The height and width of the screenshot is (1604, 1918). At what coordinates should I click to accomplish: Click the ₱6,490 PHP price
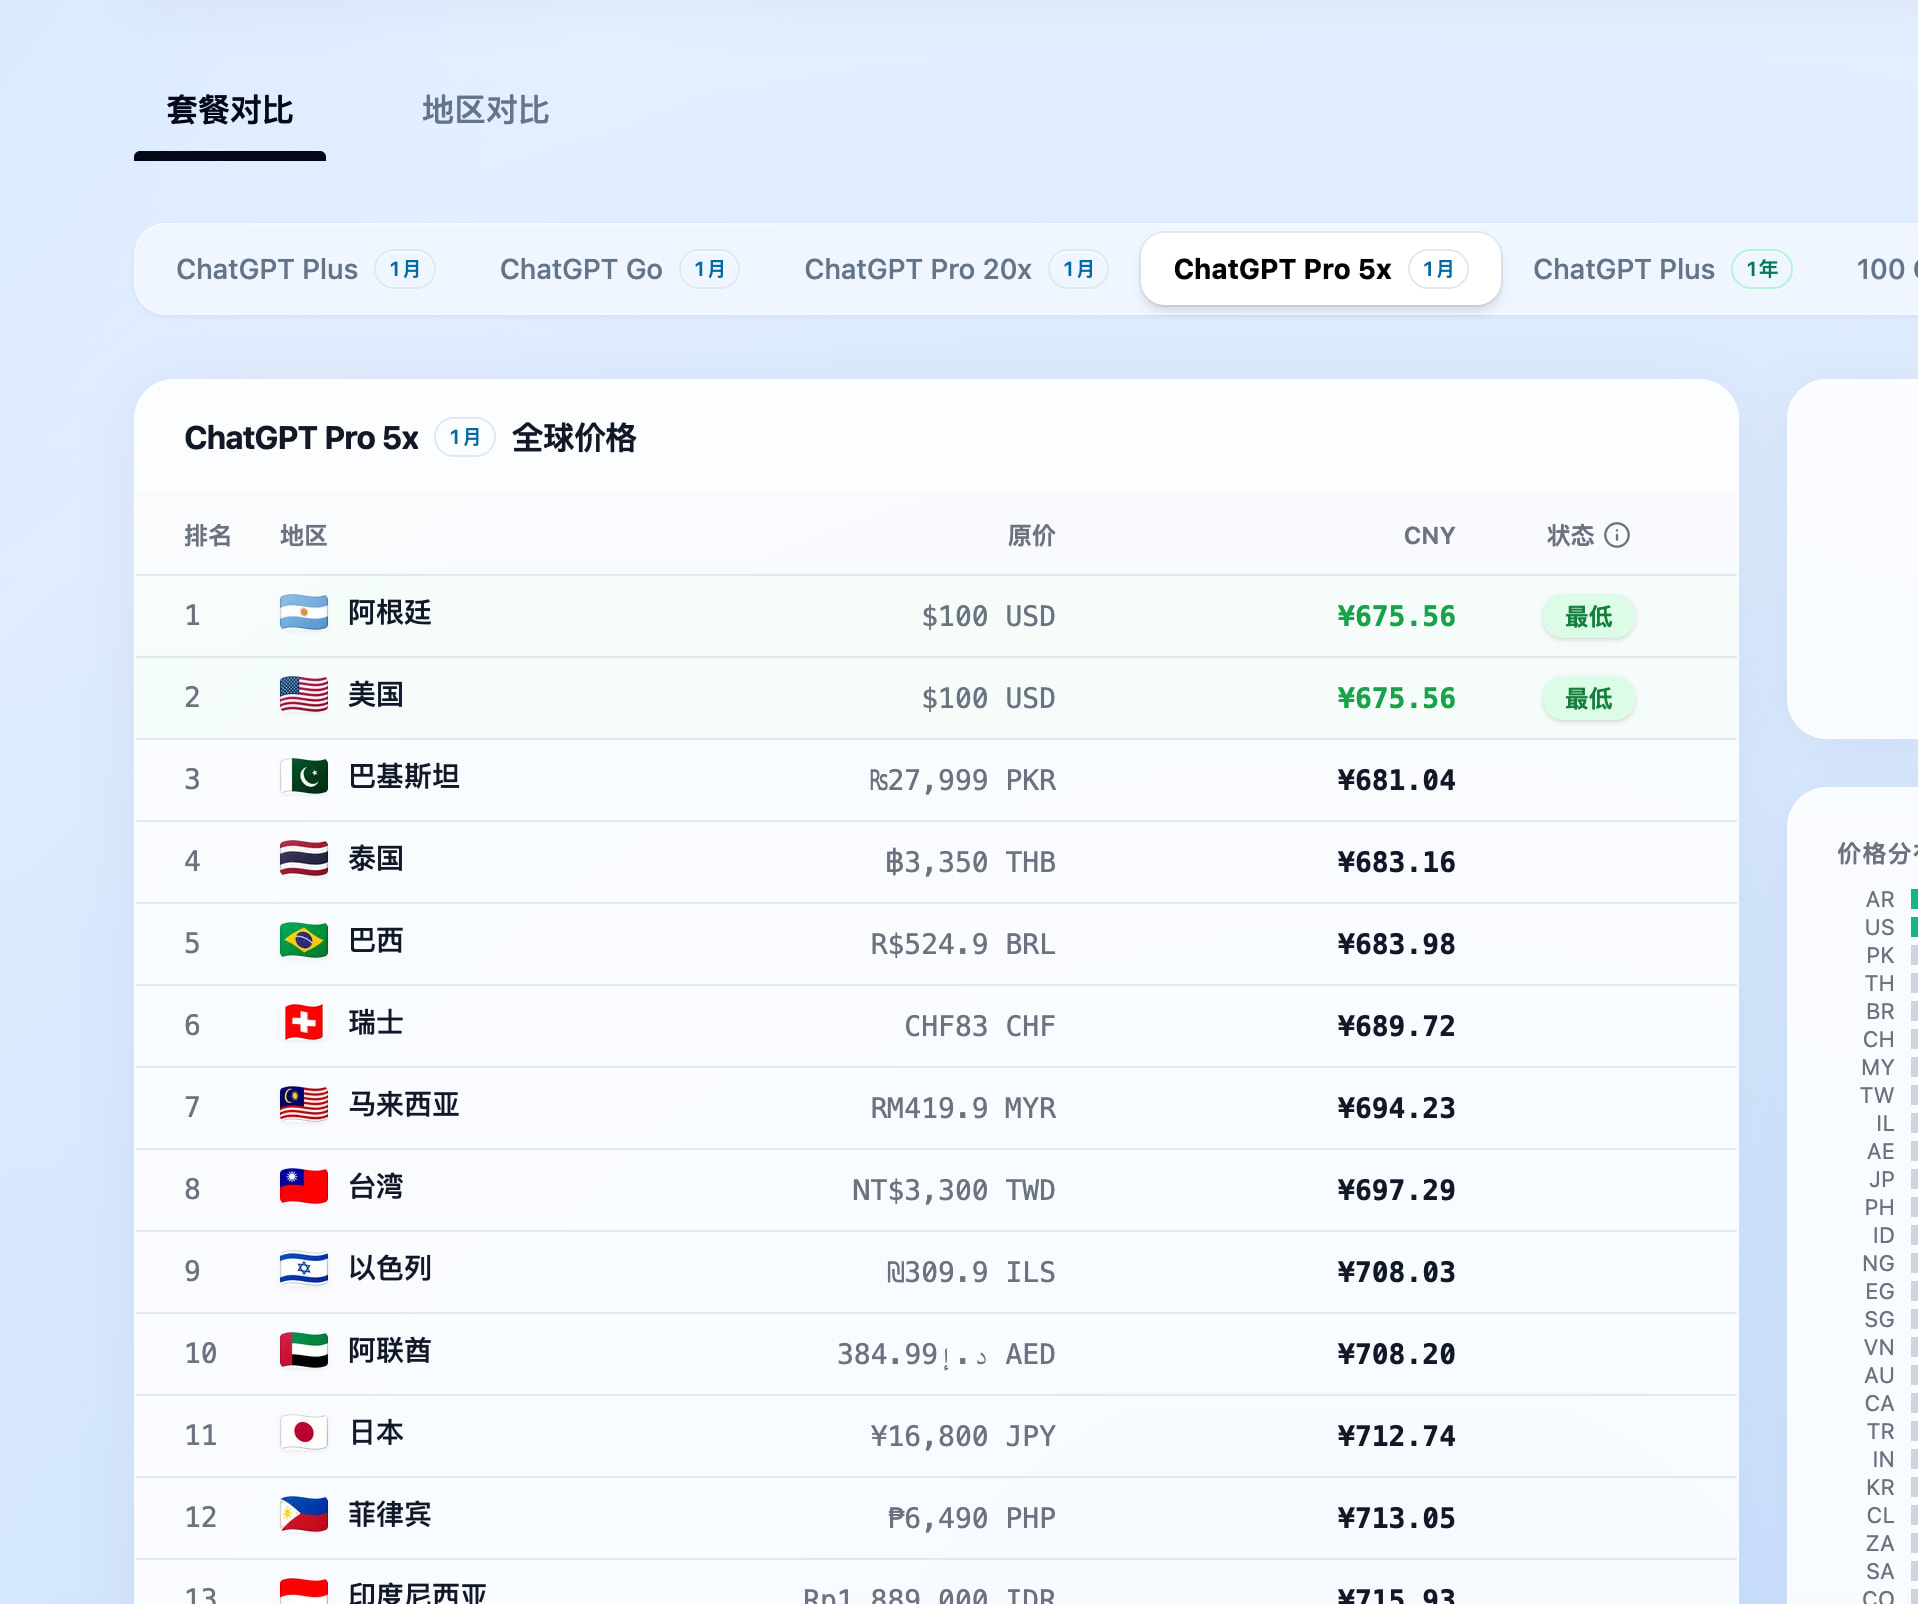(971, 1518)
